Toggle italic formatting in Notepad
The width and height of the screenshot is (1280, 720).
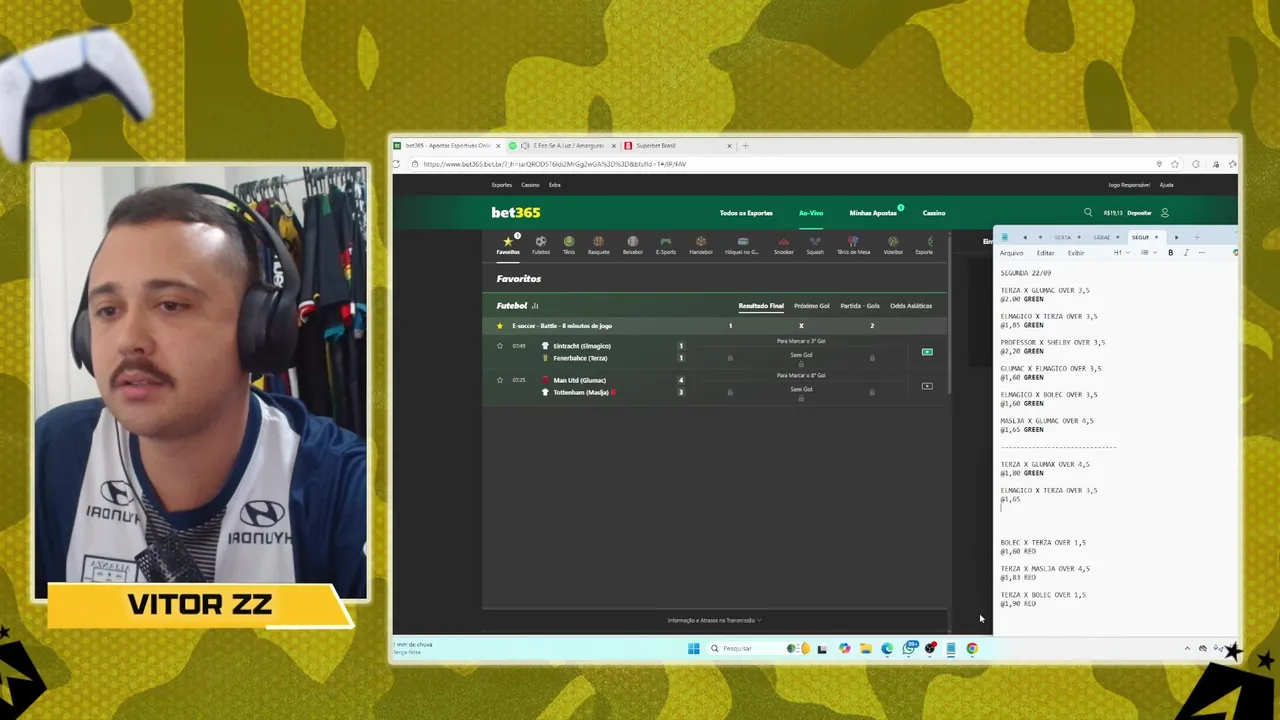(x=1186, y=253)
